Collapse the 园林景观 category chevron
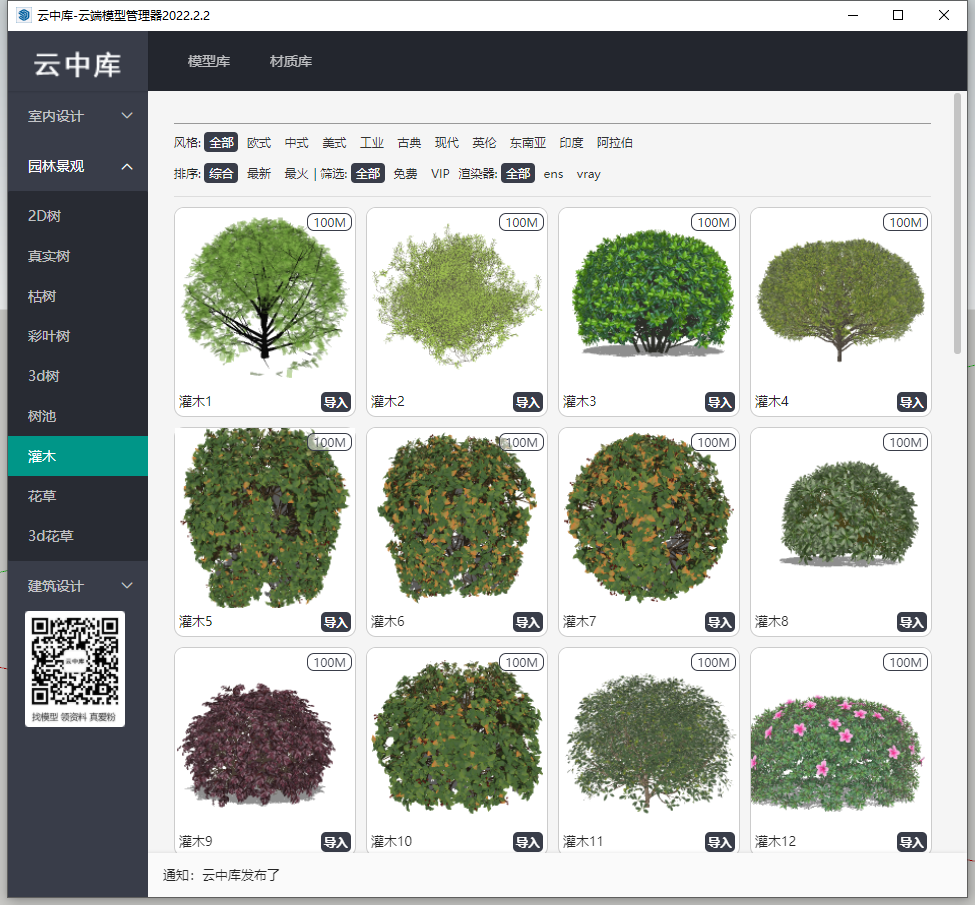975x905 pixels. [x=127, y=167]
